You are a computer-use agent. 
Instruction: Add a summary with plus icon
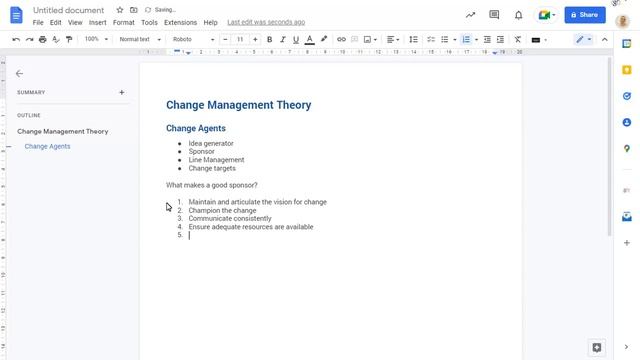[122, 92]
